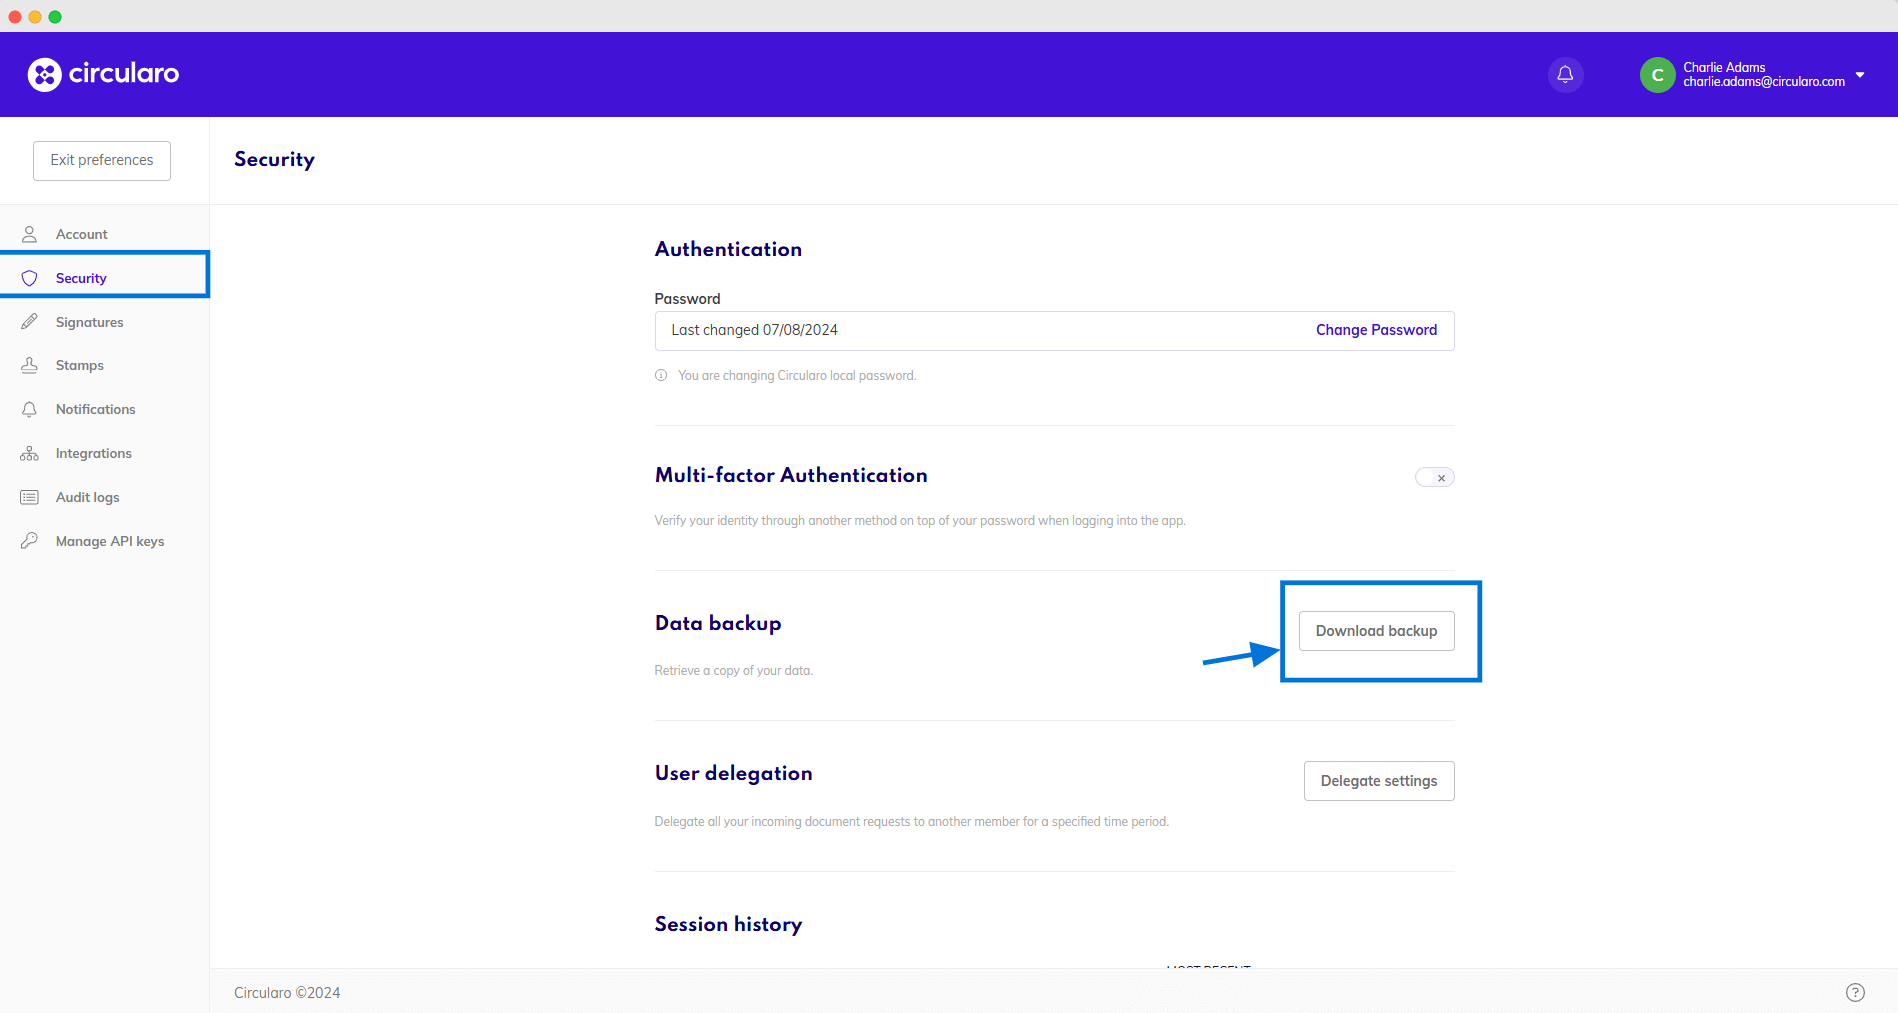
Task: Enable the Multi-factor Authentication toggle
Action: click(x=1434, y=478)
